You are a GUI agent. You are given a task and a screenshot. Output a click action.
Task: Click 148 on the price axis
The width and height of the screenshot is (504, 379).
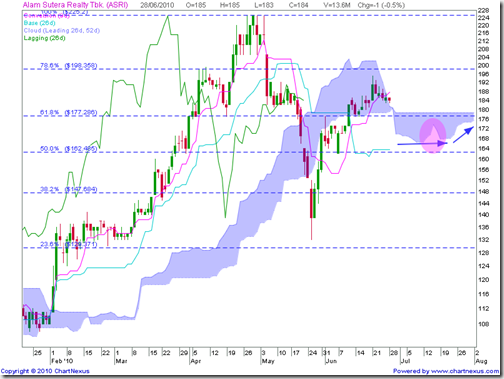pos(483,192)
